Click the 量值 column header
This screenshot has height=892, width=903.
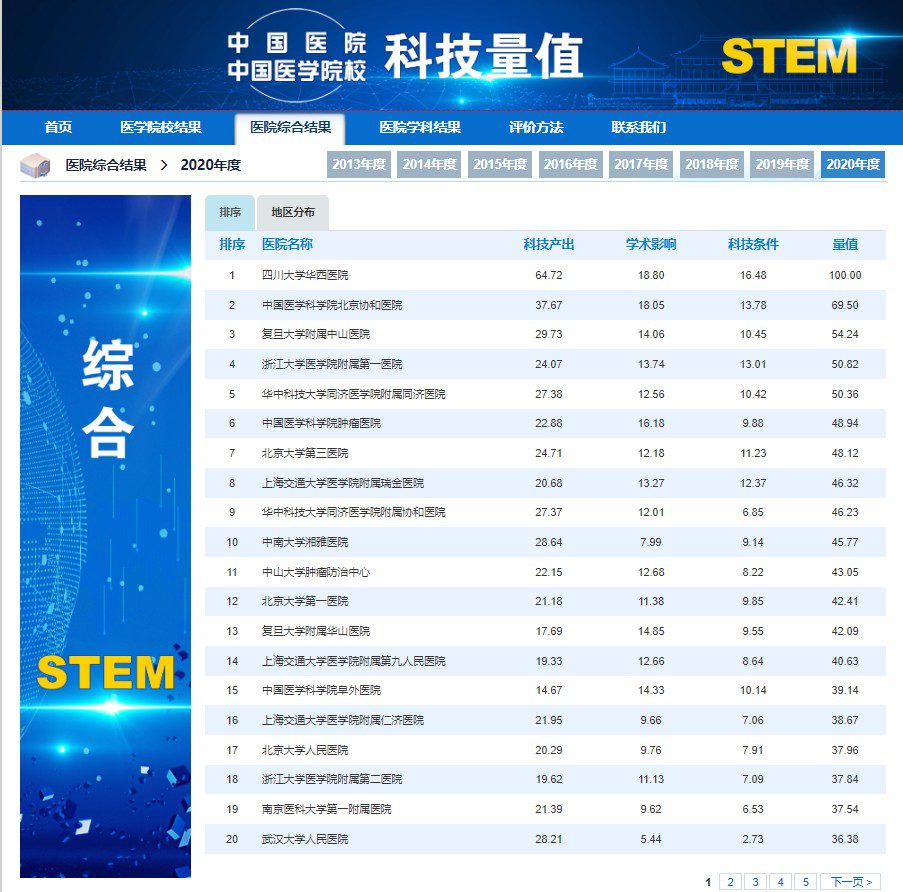[845, 244]
